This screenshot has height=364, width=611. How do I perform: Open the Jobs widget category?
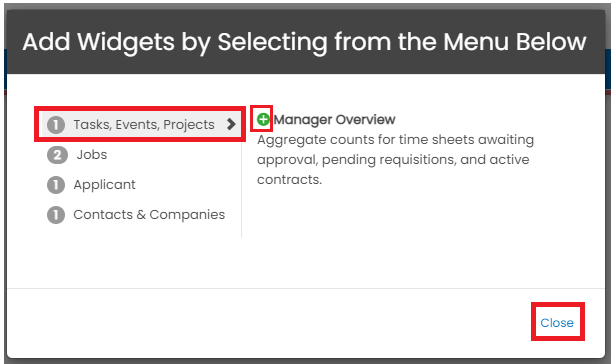(92, 155)
